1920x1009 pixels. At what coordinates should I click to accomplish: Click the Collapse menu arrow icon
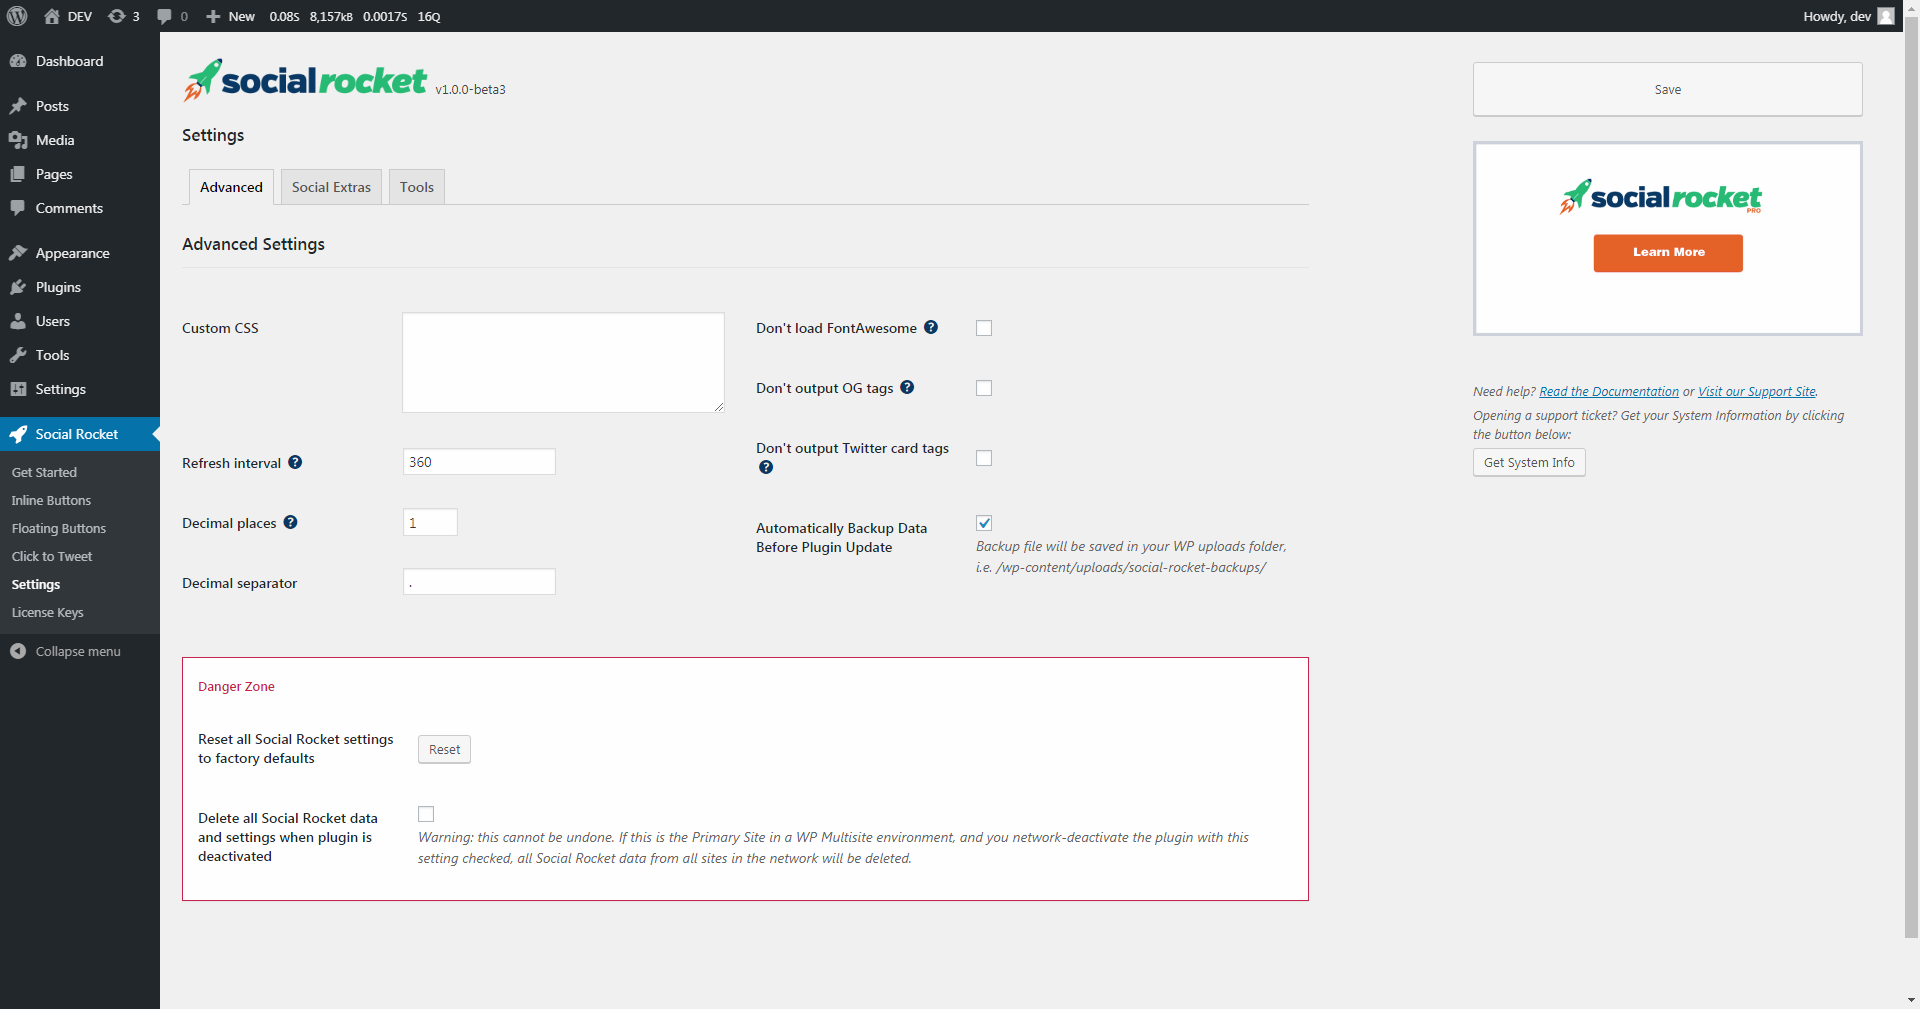(x=18, y=651)
